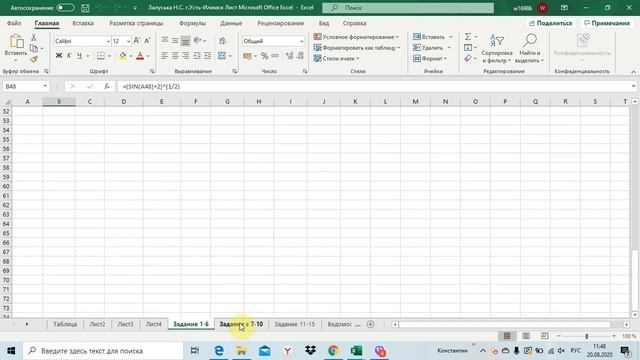Apply percent style number format

pos(264,56)
